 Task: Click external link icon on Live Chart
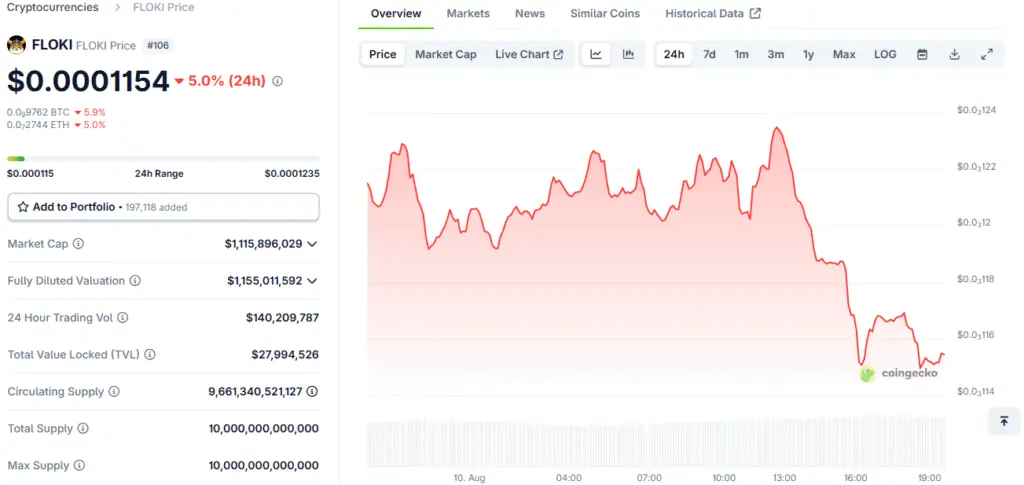(558, 54)
